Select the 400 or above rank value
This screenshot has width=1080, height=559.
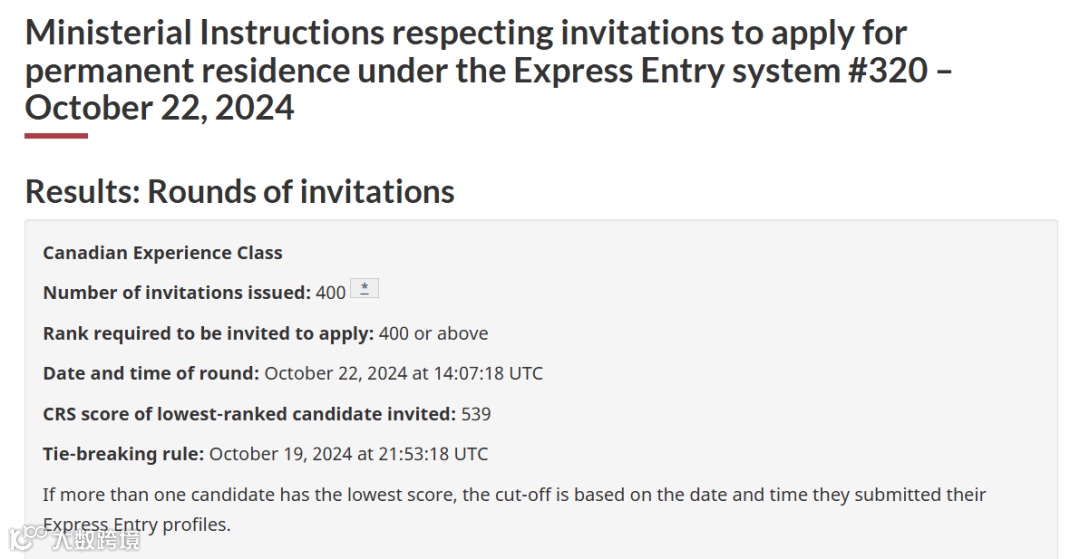[x=433, y=333]
